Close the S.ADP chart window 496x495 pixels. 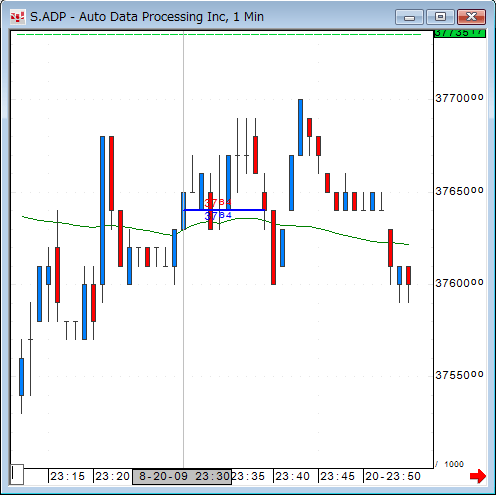[x=471, y=17]
